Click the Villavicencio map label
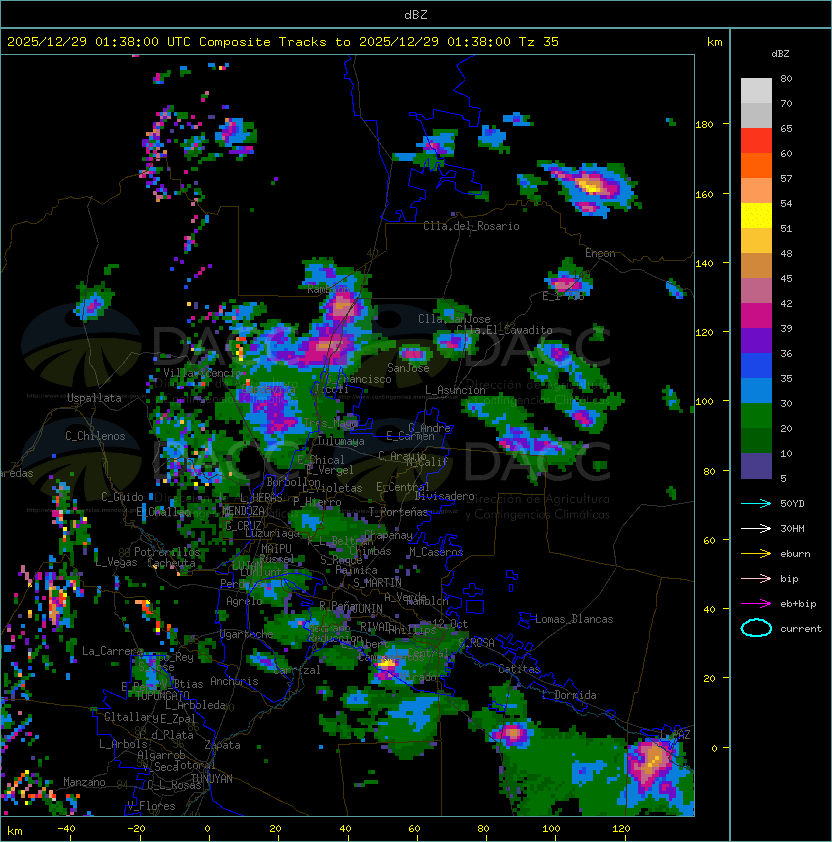 202,373
